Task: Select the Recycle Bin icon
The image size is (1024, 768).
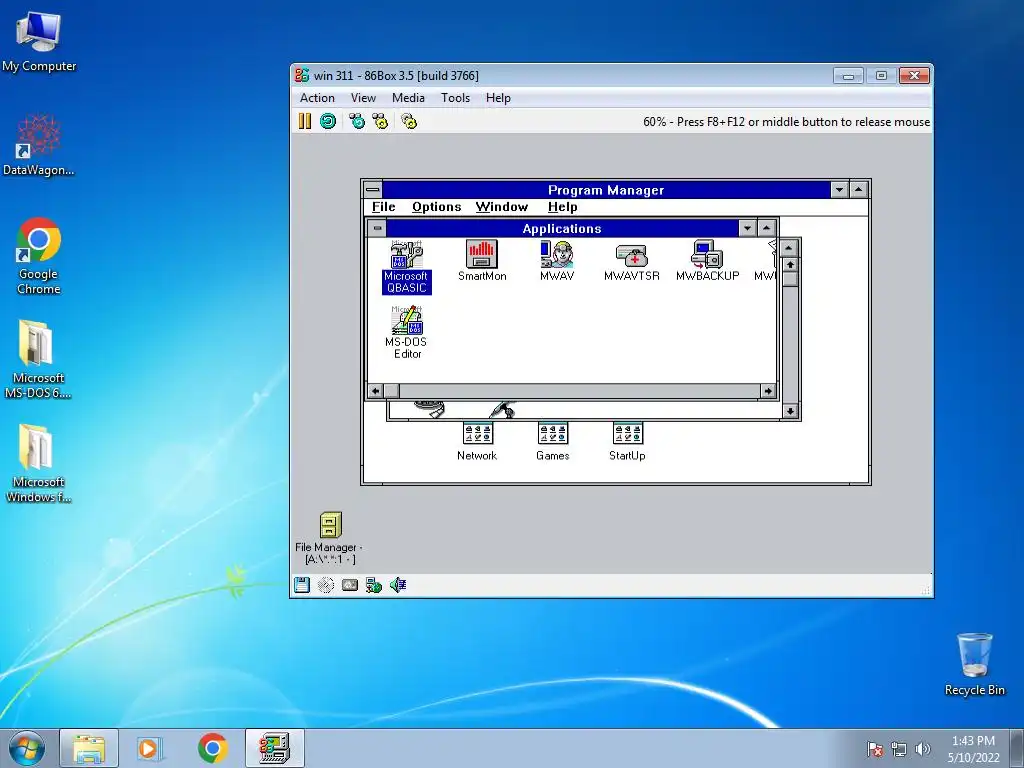Action: pos(974,664)
